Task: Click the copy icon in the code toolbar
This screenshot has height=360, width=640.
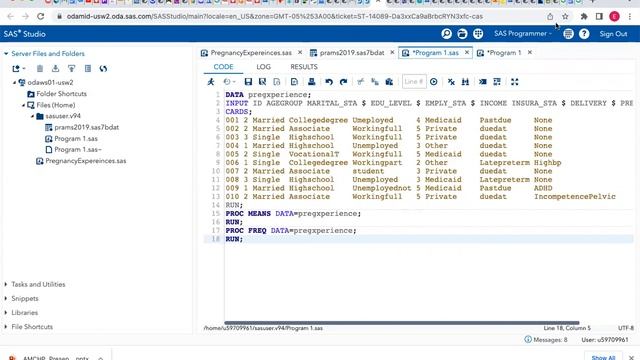Action: pos(375,82)
